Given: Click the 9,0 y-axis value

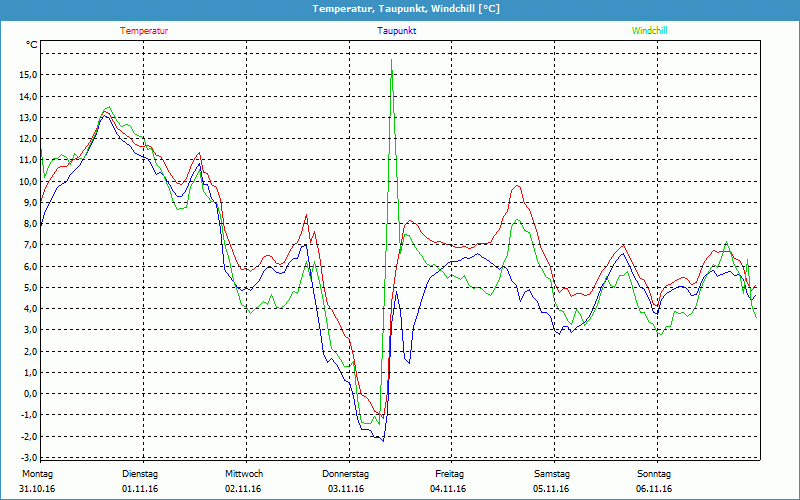Looking at the screenshot, I should click(30, 203).
